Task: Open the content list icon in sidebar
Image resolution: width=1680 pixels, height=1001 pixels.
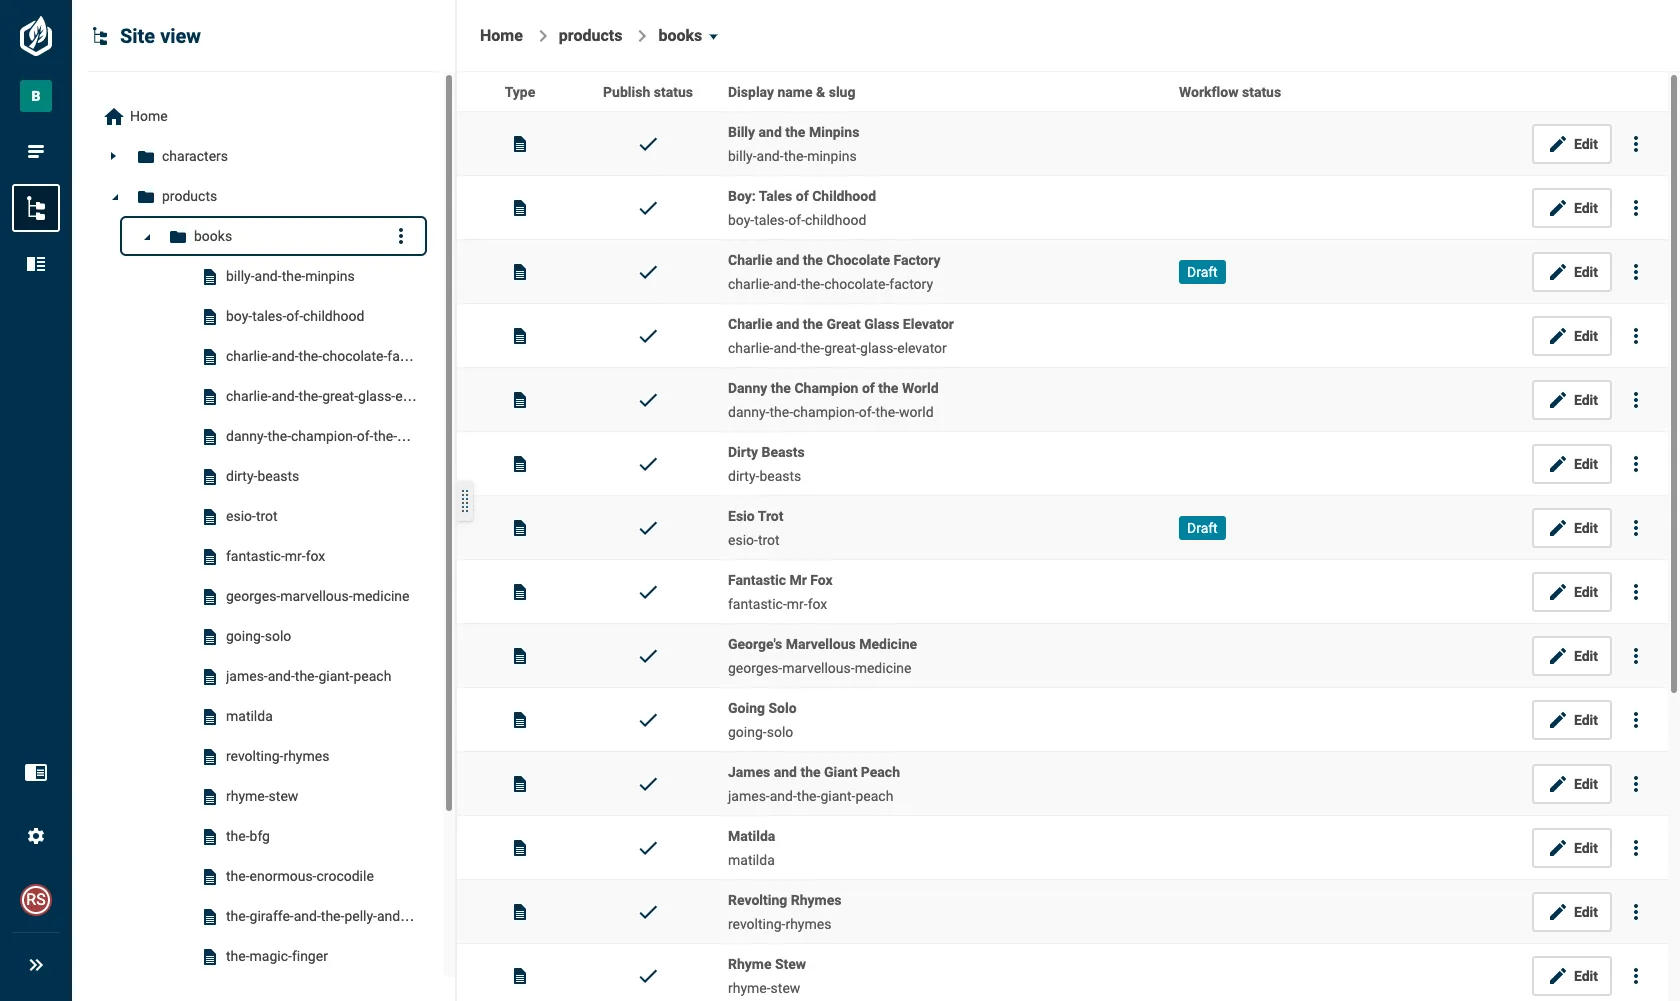Action: tap(36, 152)
